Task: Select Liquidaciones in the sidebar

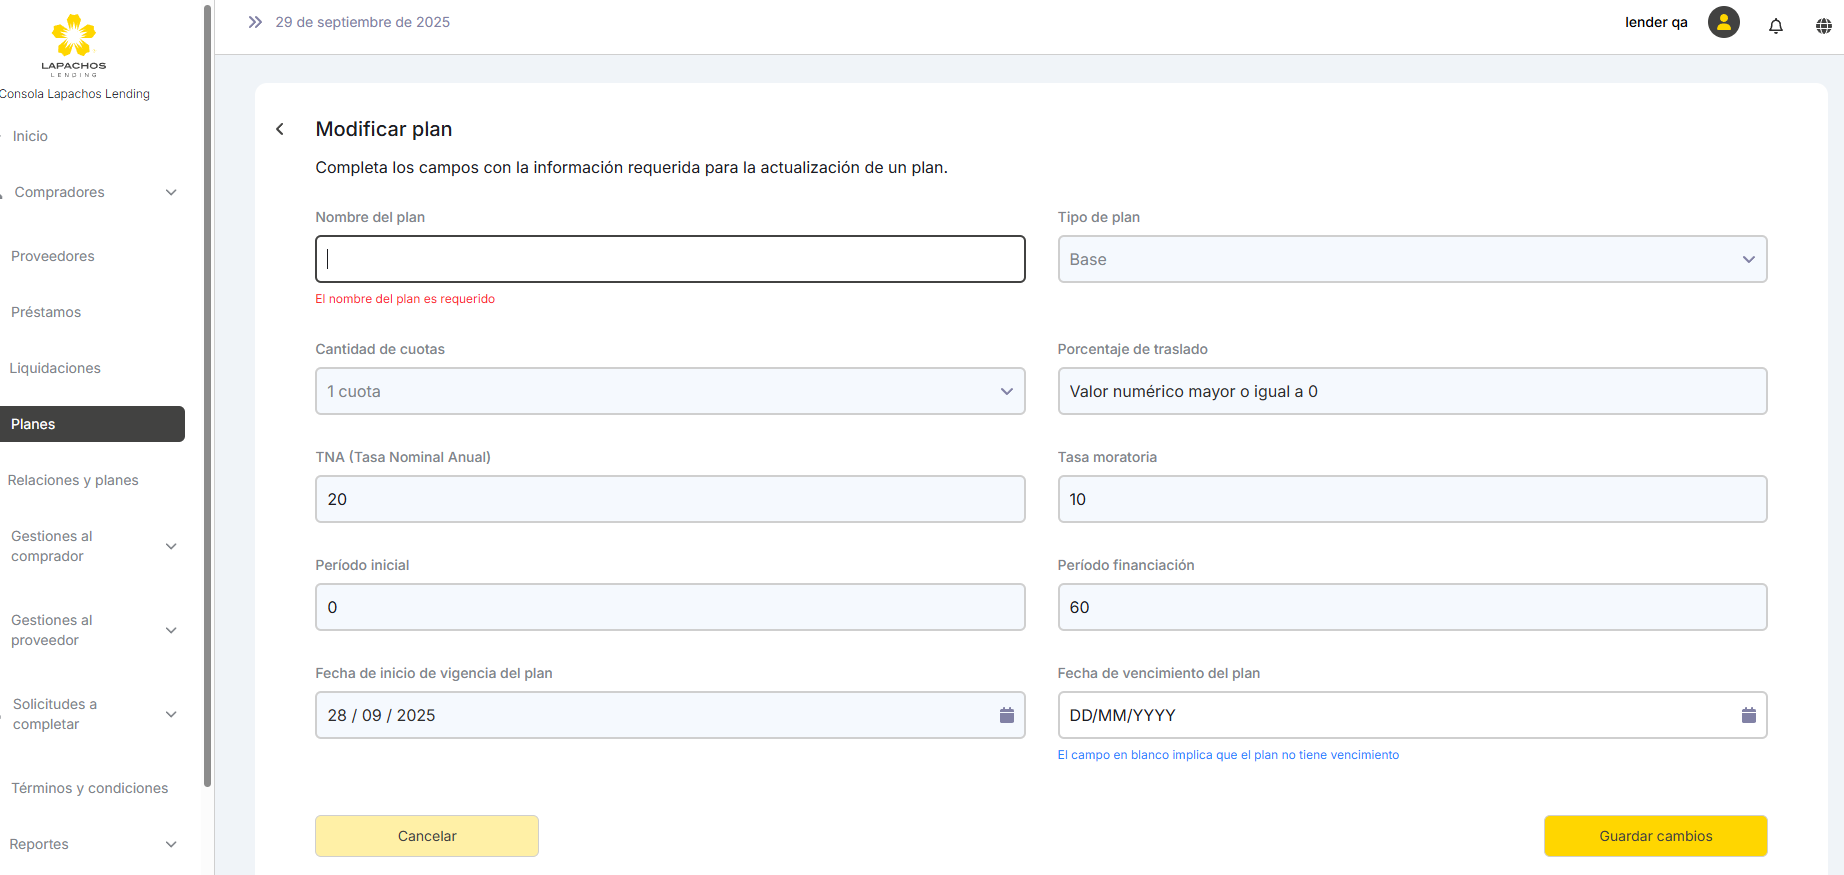Action: pos(55,368)
